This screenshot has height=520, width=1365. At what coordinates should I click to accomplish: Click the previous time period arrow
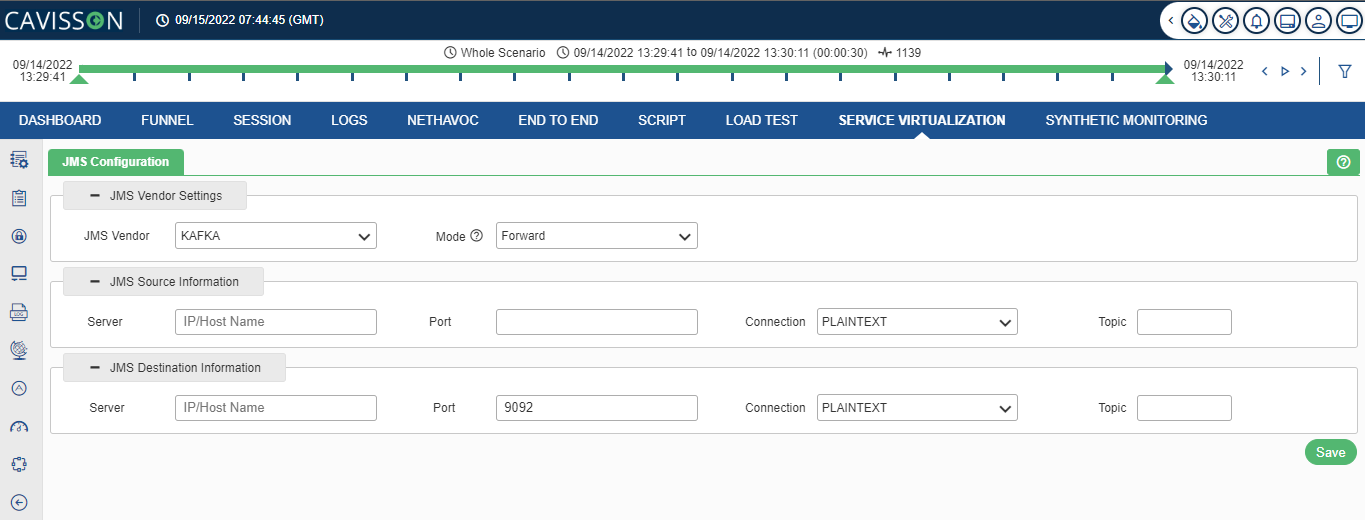[x=1265, y=71]
